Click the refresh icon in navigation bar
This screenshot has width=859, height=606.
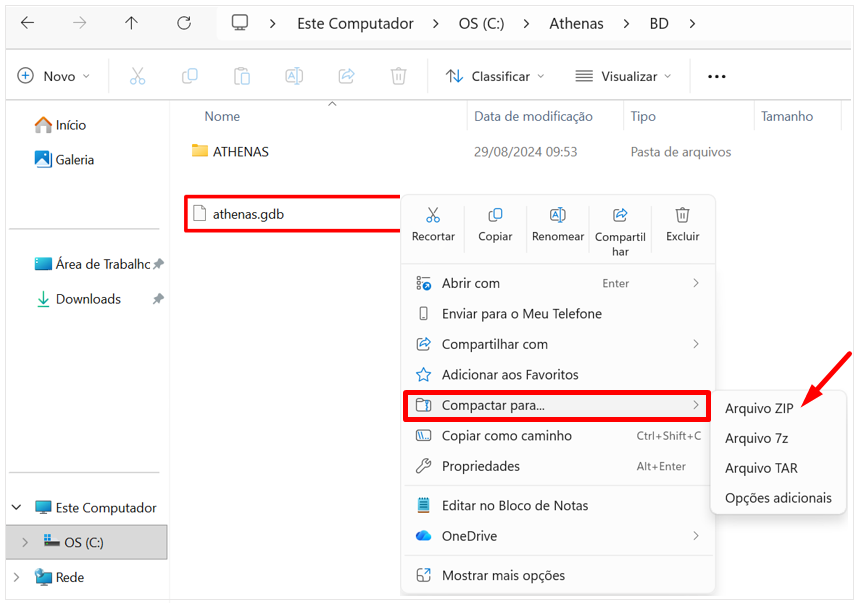coord(183,23)
